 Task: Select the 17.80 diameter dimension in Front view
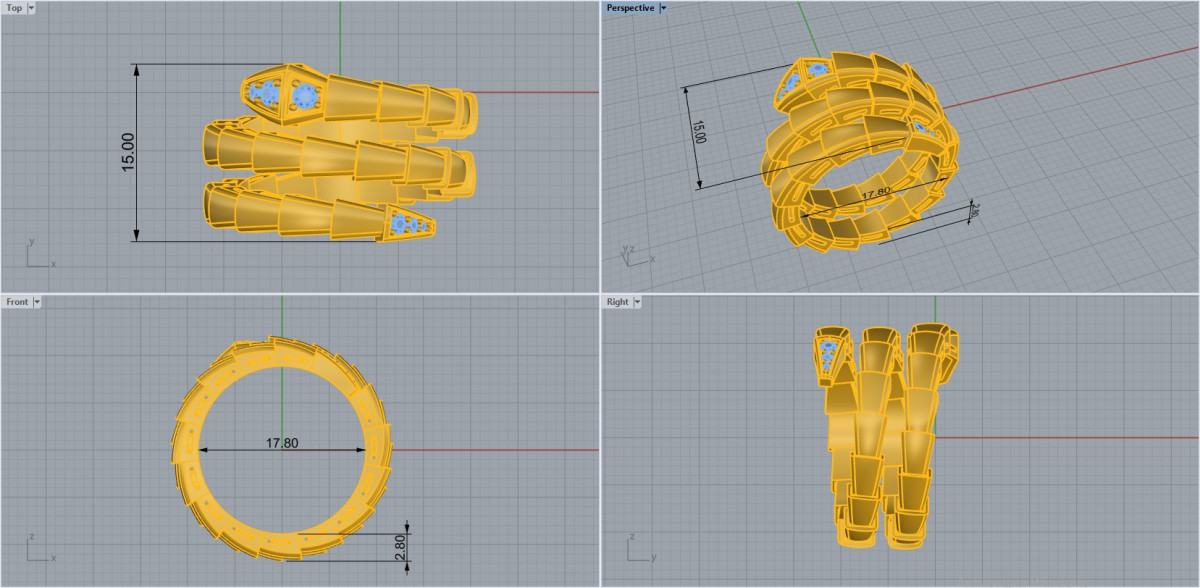282,443
